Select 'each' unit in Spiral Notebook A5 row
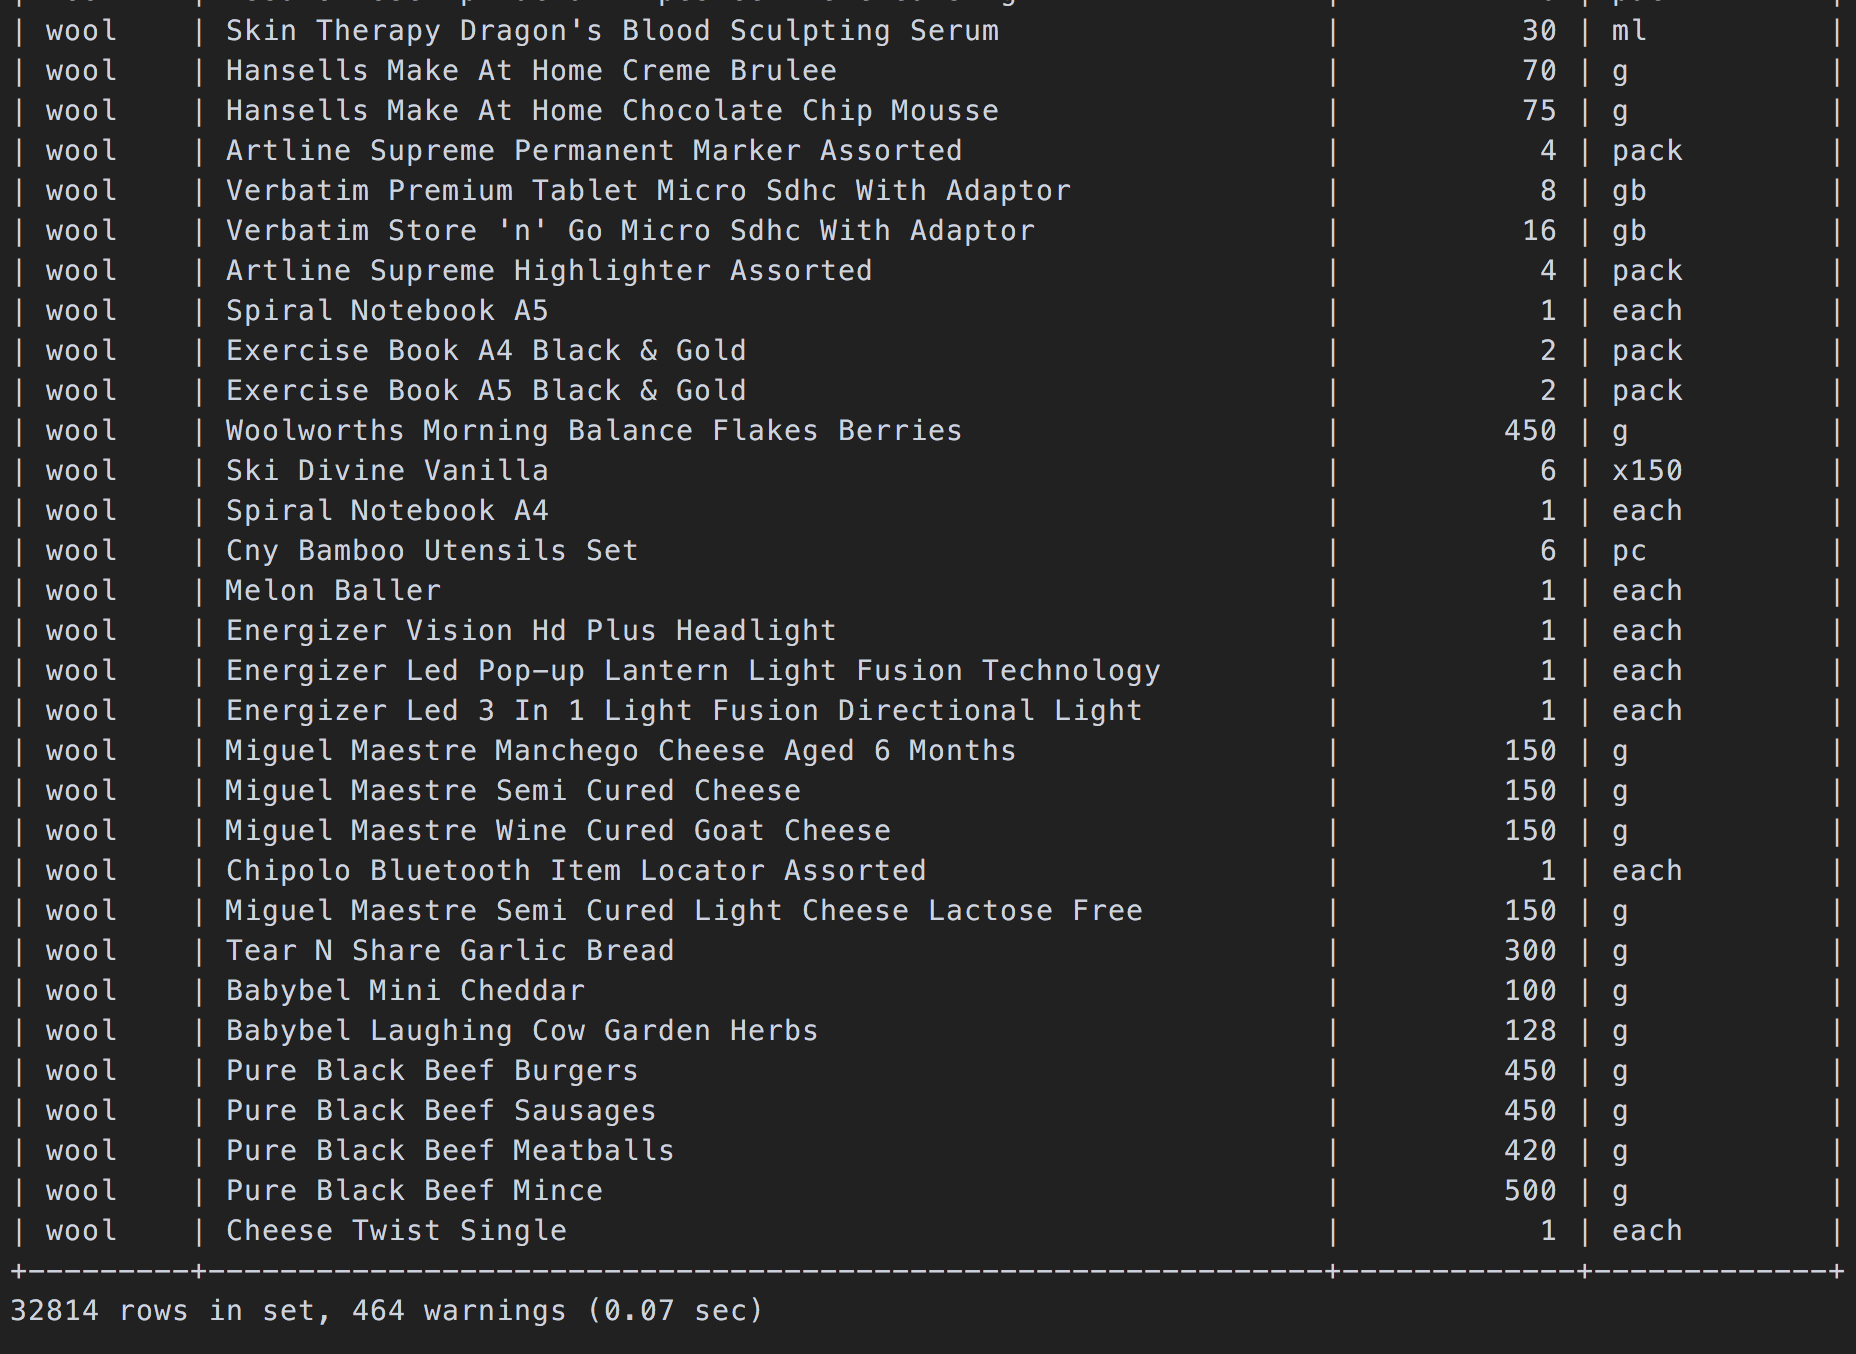The width and height of the screenshot is (1856, 1354). pos(1647,311)
